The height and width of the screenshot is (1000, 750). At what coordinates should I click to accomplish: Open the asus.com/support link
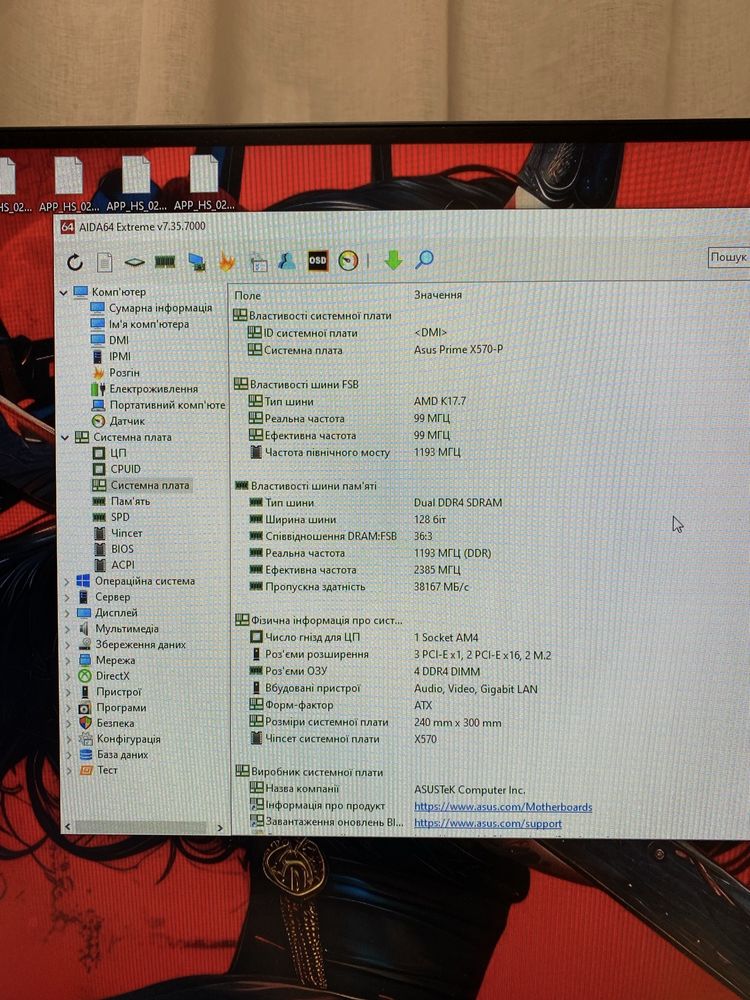click(x=488, y=823)
